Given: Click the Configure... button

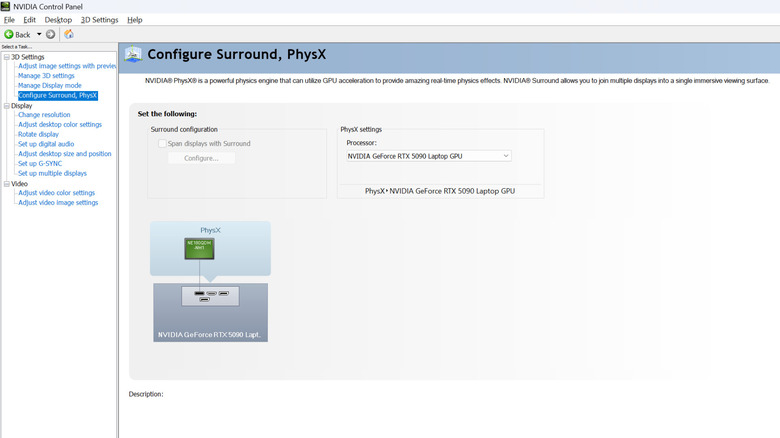Looking at the screenshot, I should [x=201, y=158].
